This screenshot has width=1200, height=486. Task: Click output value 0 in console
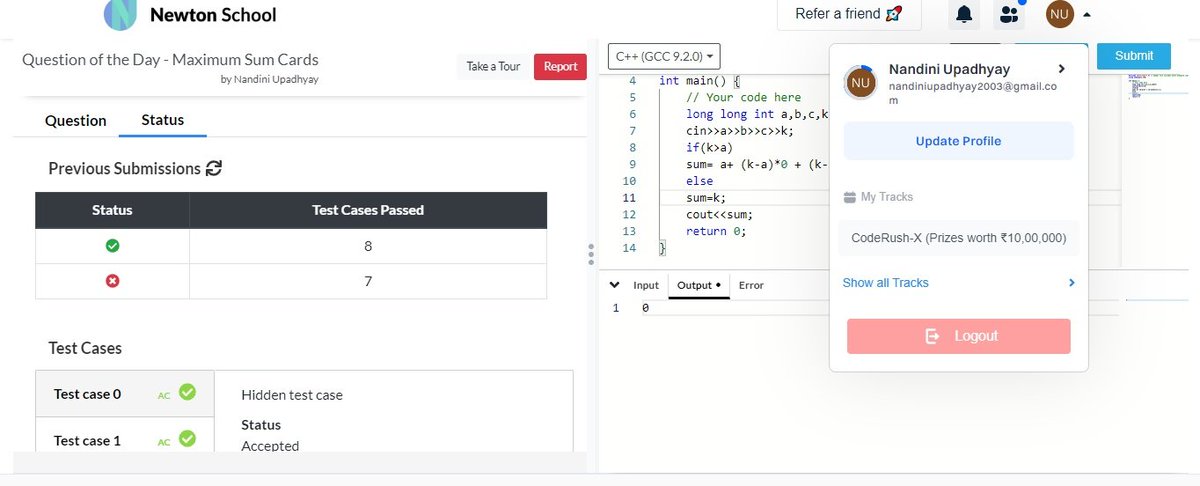click(x=645, y=308)
